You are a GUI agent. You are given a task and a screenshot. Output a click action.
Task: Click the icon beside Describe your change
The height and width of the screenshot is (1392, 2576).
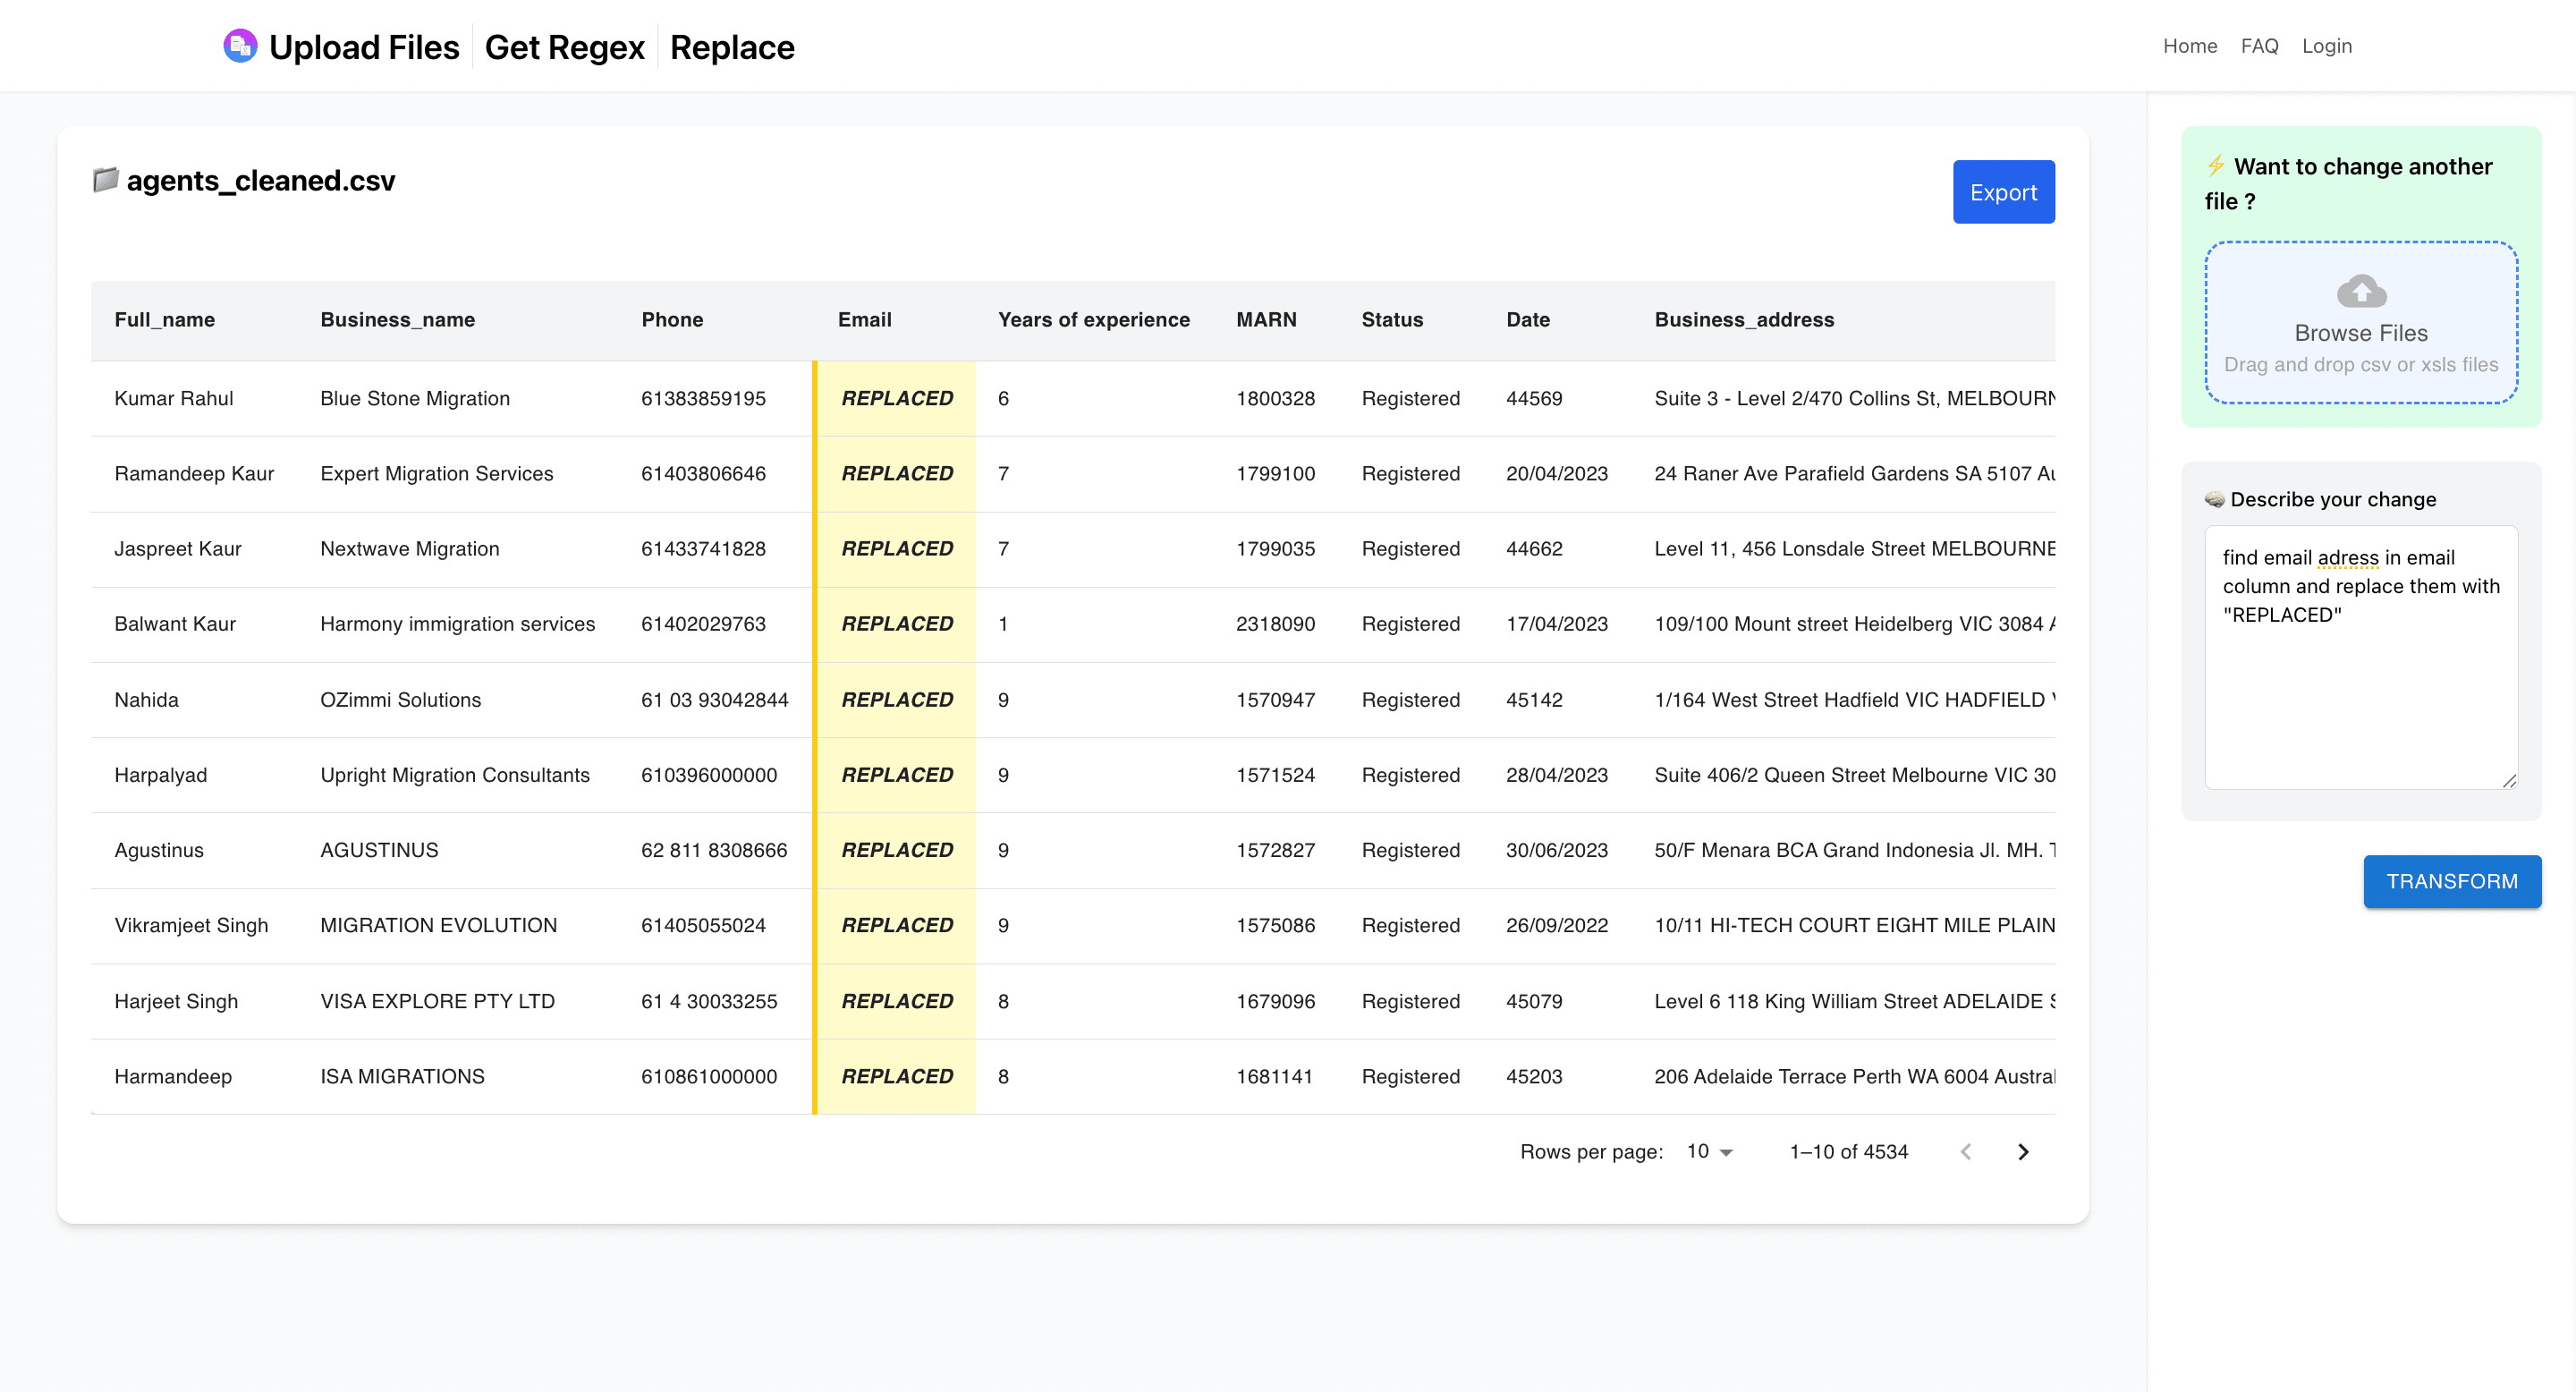[x=2214, y=499]
